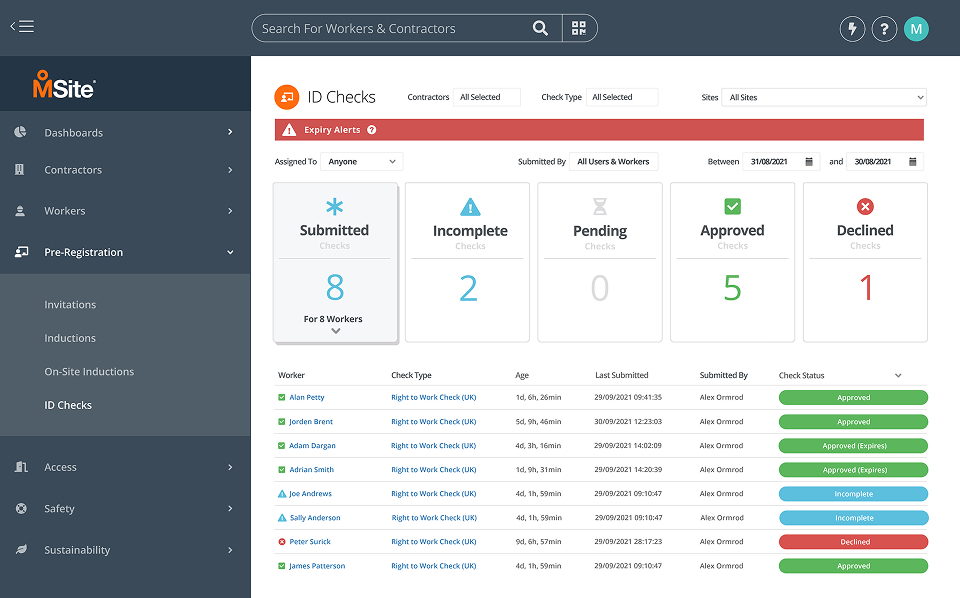
Task: Click the Pre-Registration sidebar icon
Action: (x=21, y=252)
